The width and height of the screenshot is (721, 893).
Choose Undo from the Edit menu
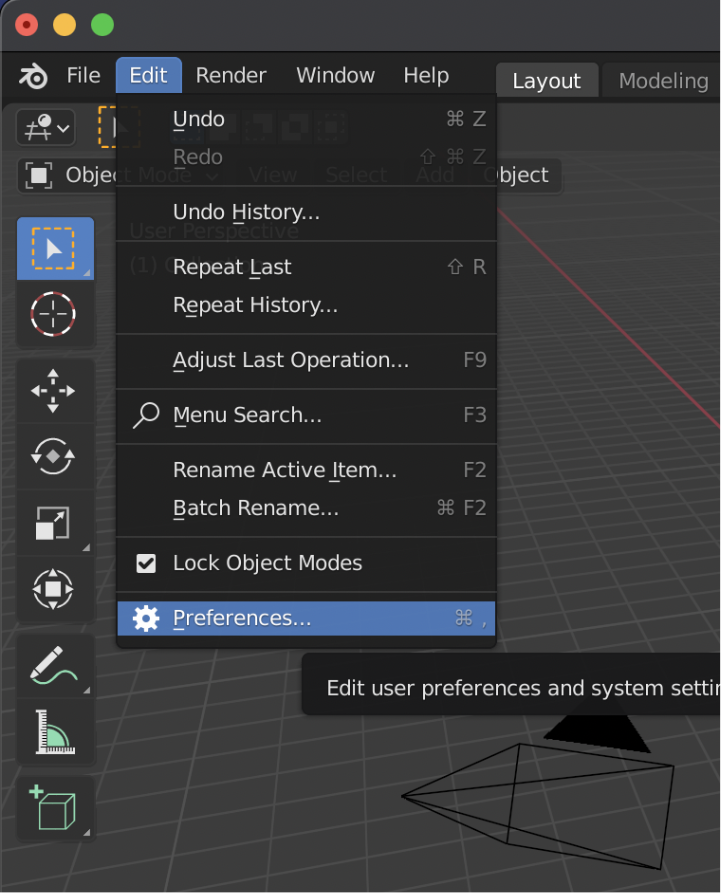306,119
